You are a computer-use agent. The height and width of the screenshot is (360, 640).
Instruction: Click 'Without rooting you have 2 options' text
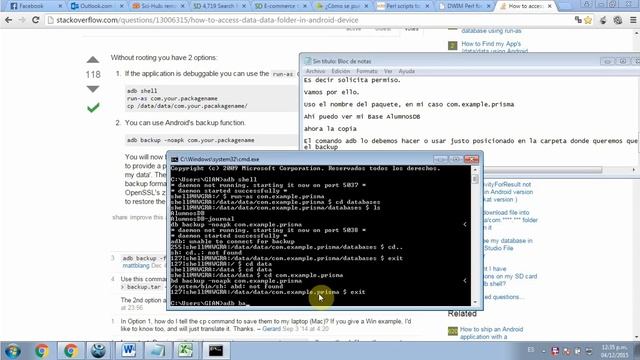pyautogui.click(x=164, y=58)
